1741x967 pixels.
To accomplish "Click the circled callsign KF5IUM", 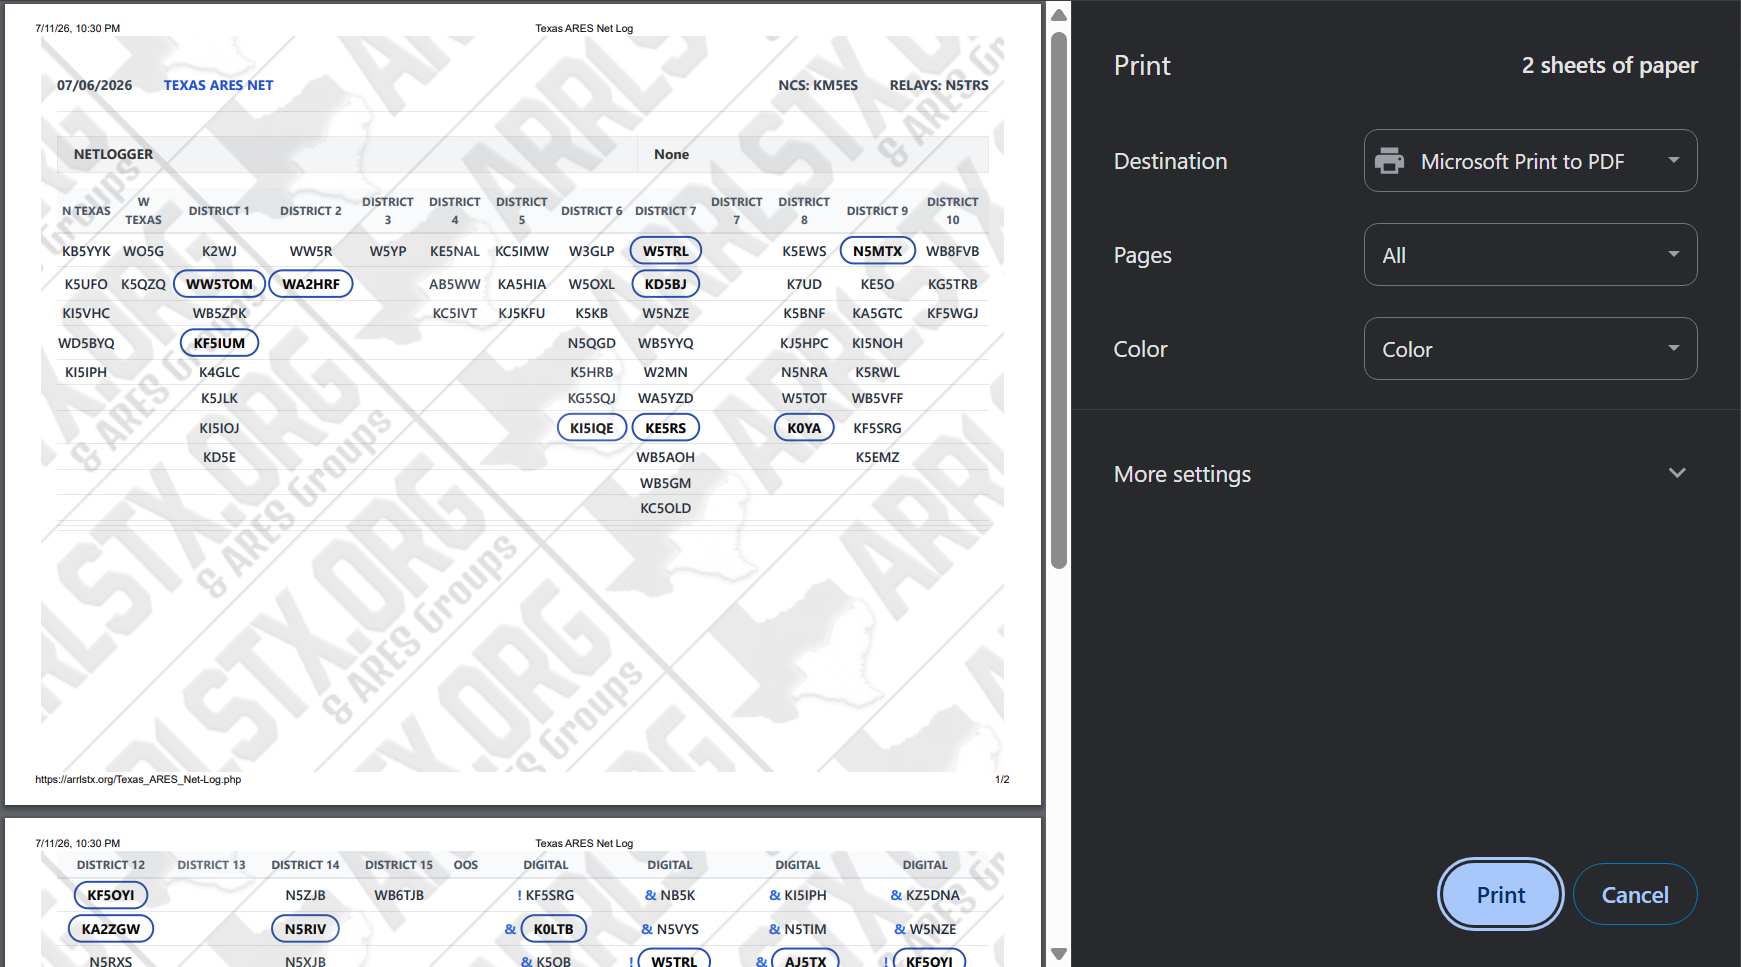I will [x=219, y=343].
